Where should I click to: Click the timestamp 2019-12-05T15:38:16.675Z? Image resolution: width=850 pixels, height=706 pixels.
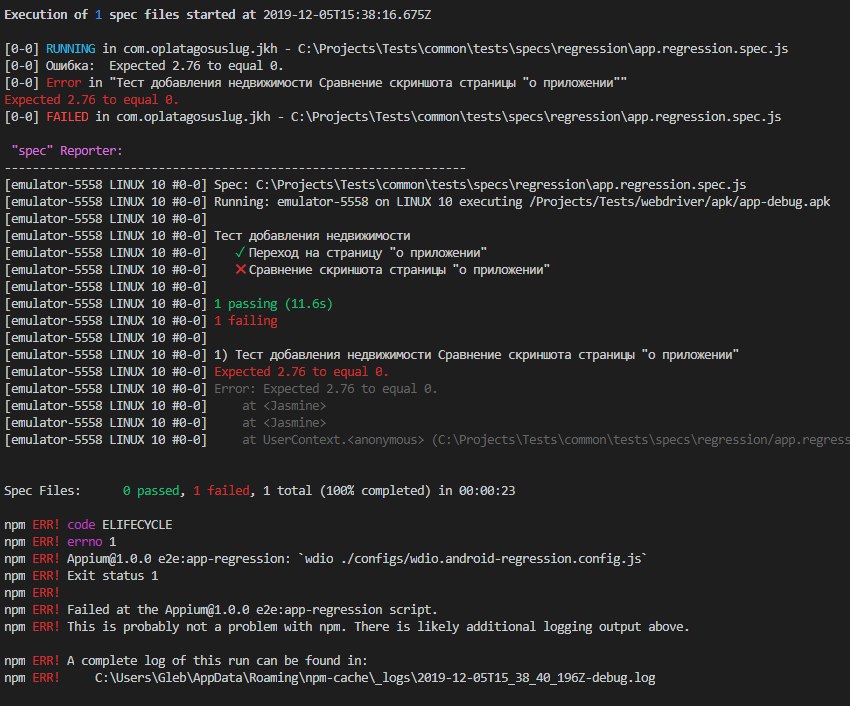pyautogui.click(x=347, y=15)
